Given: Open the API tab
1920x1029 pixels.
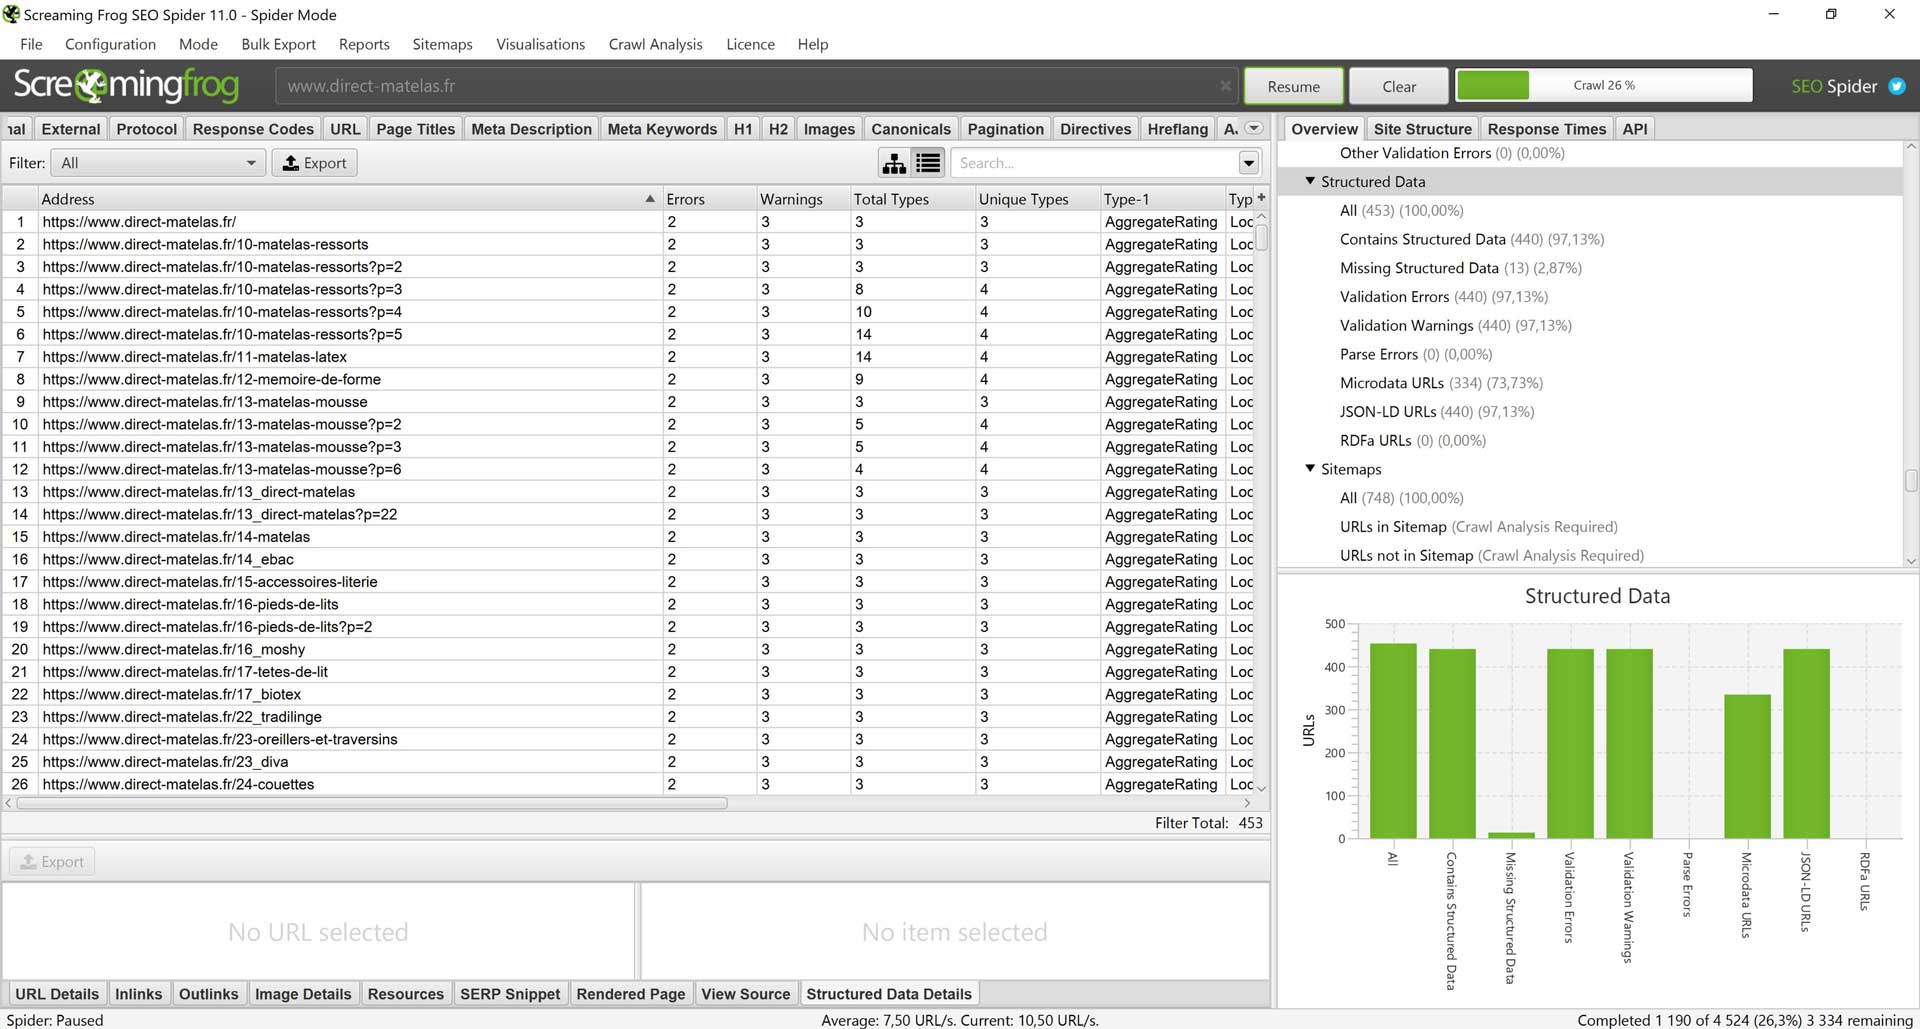Looking at the screenshot, I should tap(1634, 129).
